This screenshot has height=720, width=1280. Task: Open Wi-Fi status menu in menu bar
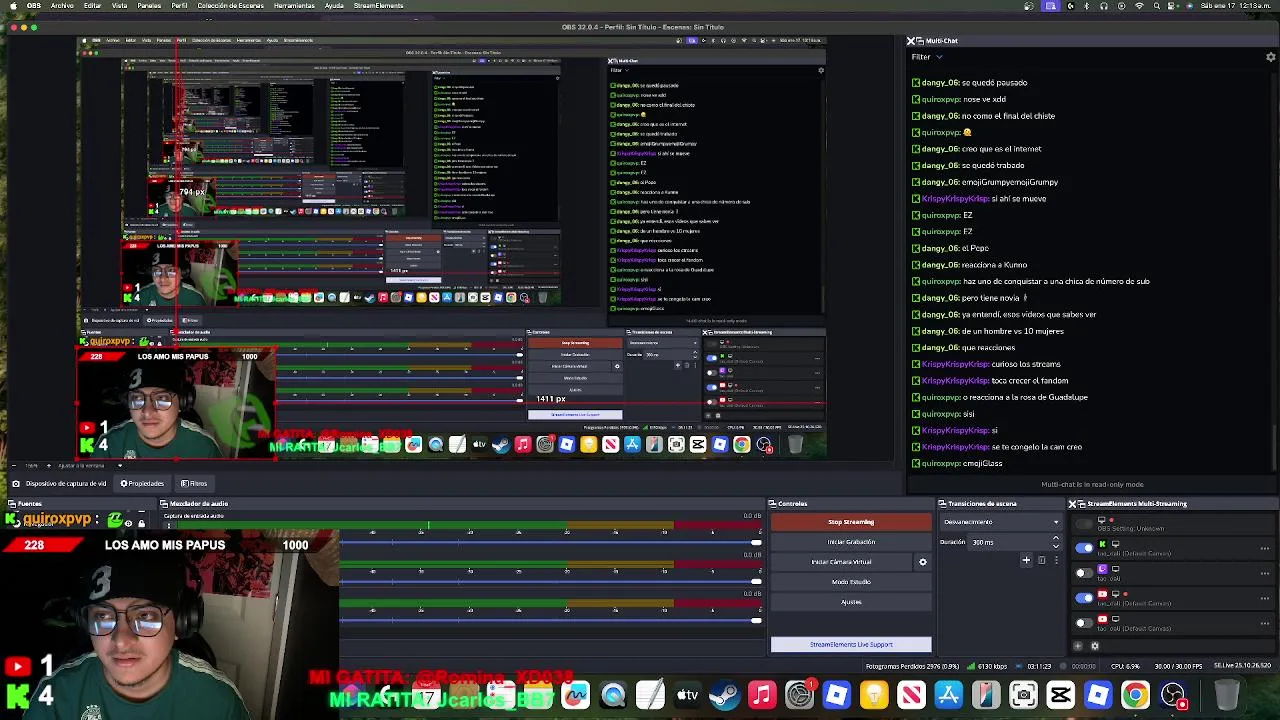coord(1139,6)
